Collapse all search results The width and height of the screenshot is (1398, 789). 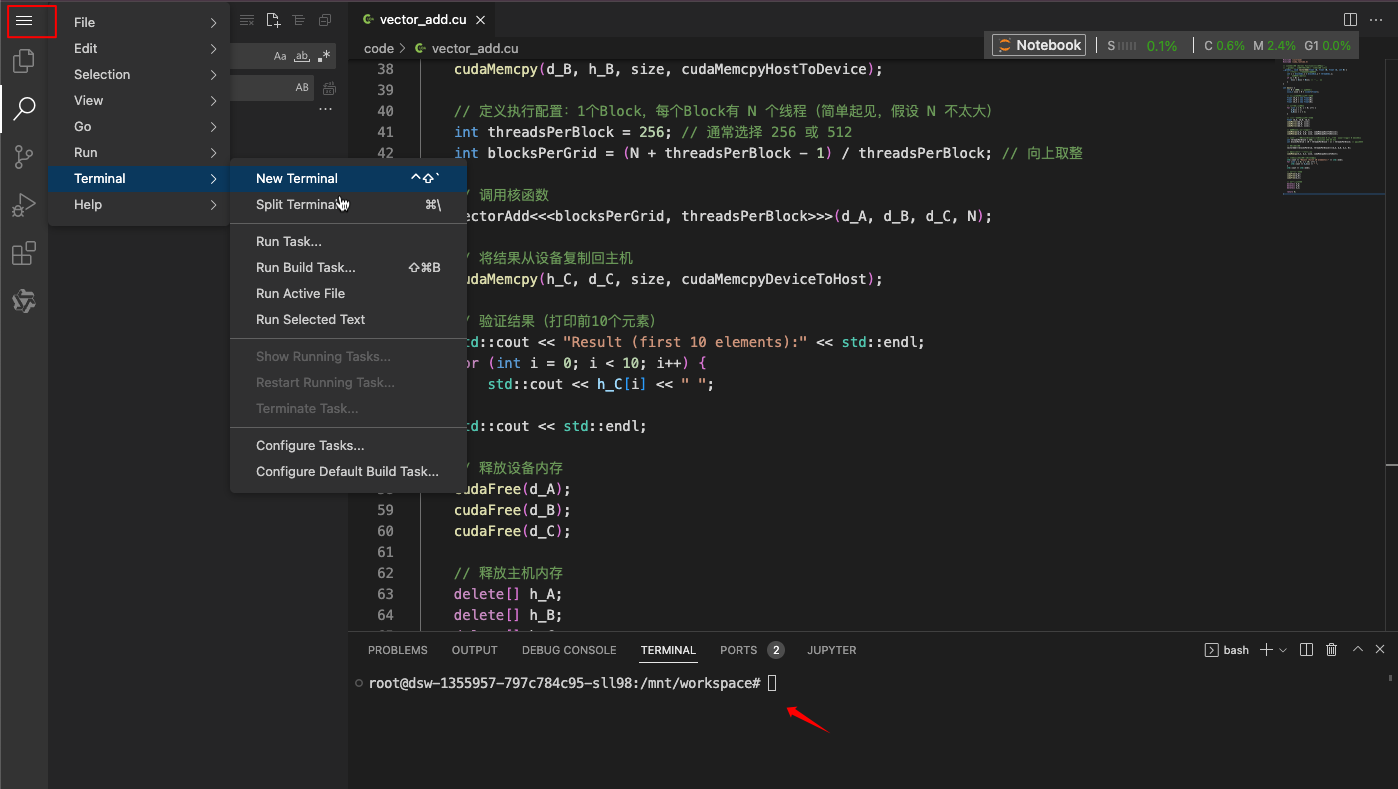[x=325, y=21]
